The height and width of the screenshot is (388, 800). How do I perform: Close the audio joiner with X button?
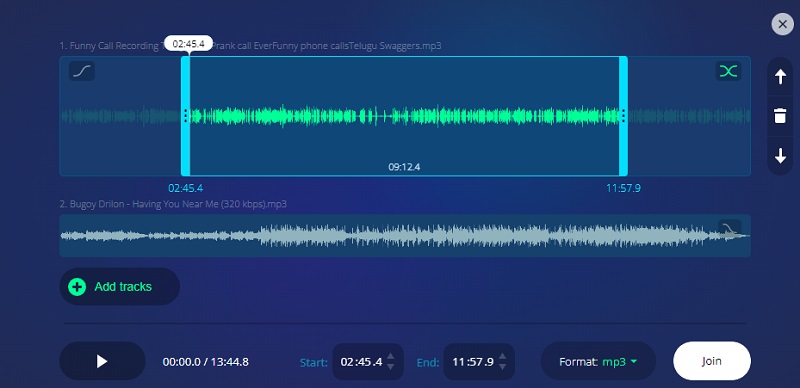782,24
